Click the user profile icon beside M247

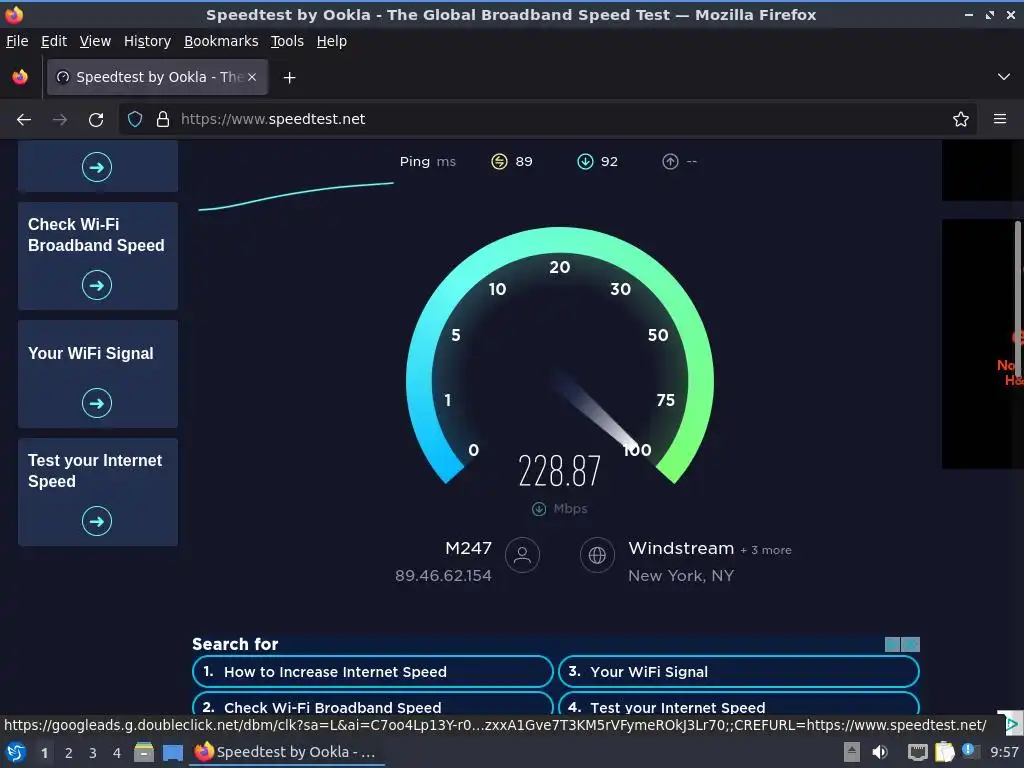pyautogui.click(x=522, y=555)
